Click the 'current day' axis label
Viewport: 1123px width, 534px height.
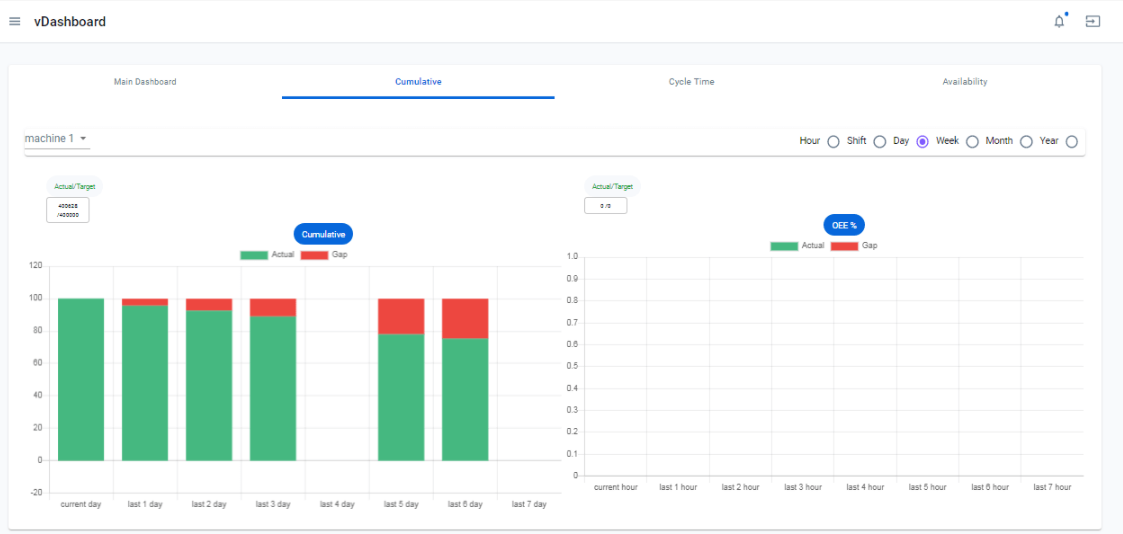tap(81, 504)
